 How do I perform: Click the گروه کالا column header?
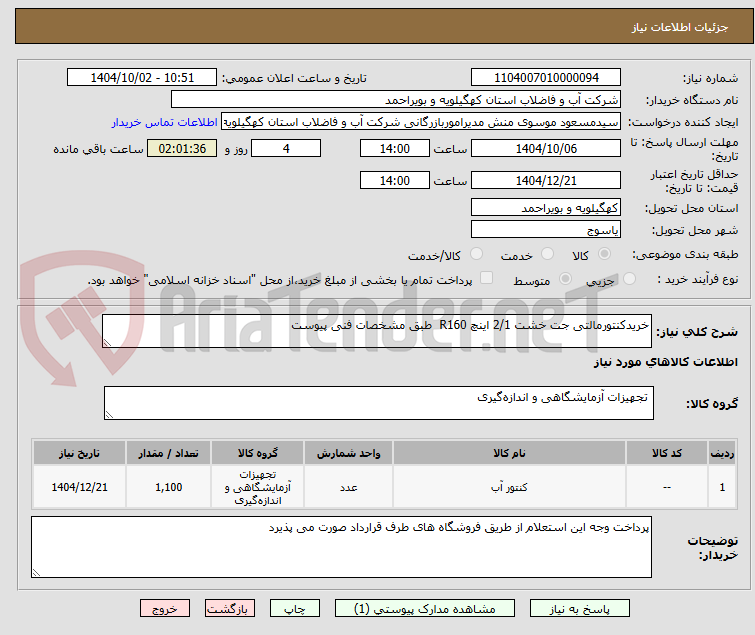258,453
